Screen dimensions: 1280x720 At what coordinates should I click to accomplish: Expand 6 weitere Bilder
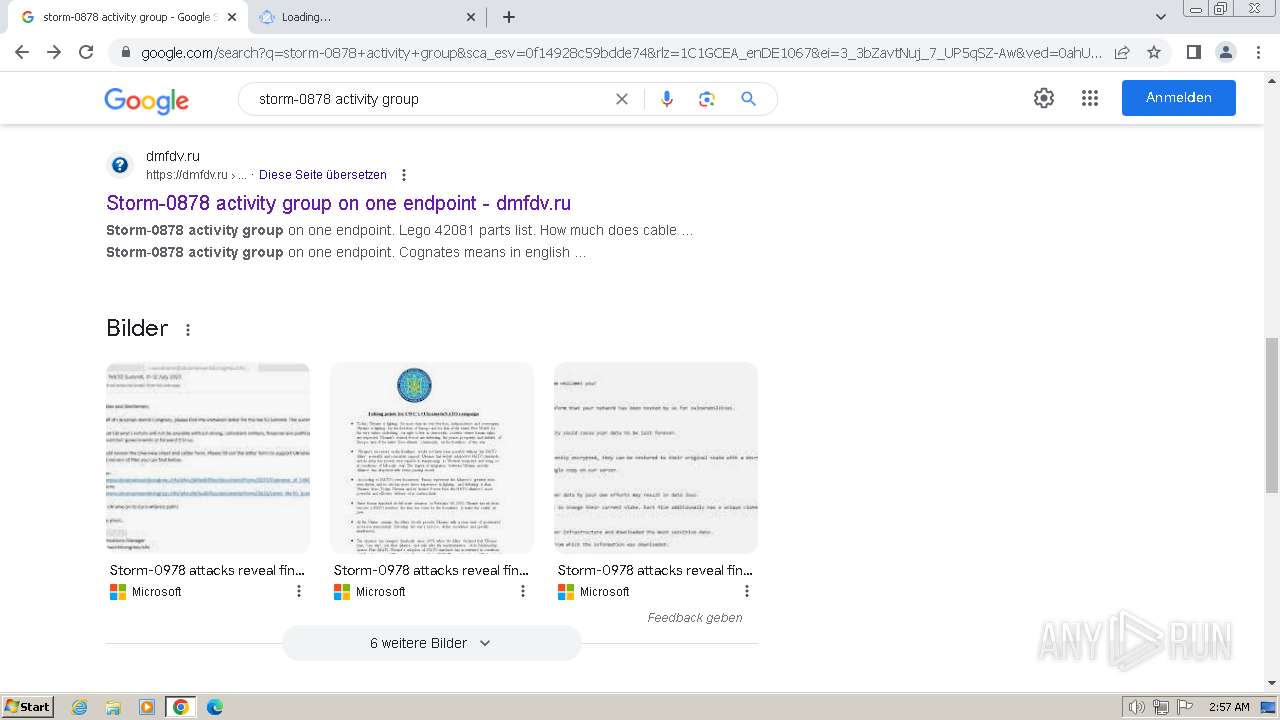431,643
